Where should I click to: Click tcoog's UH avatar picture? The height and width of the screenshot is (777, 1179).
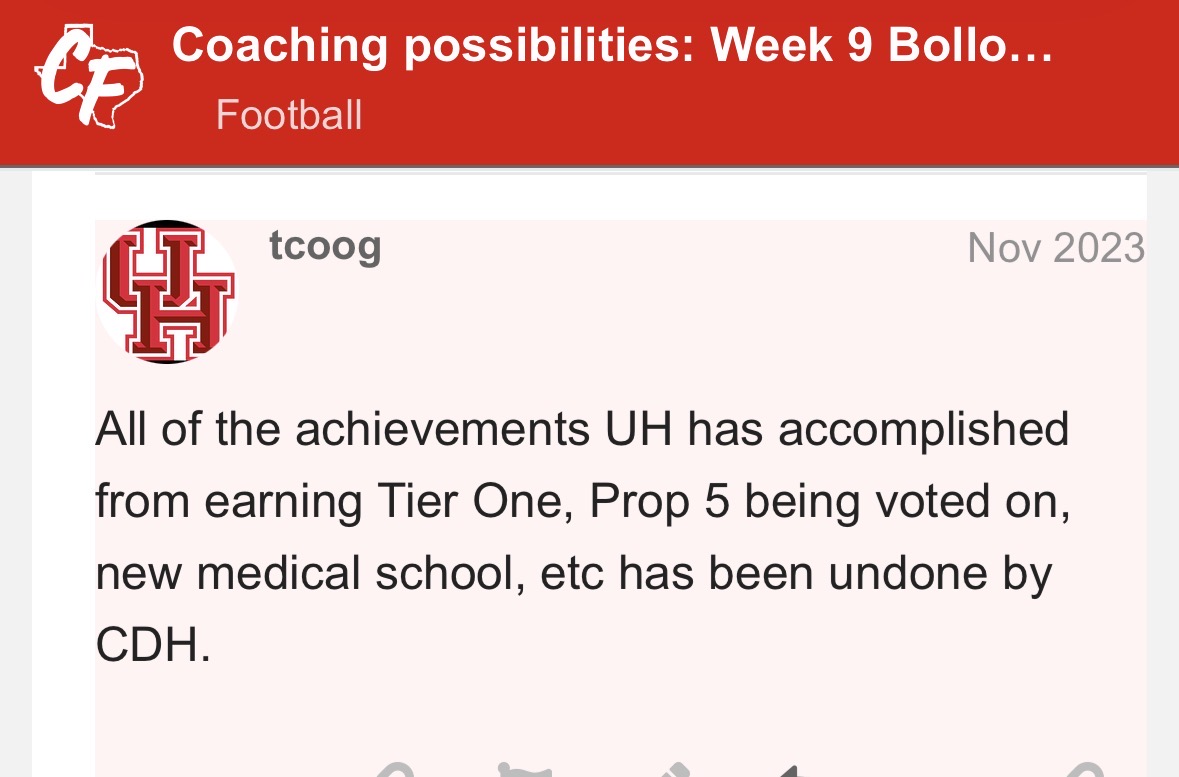167,292
